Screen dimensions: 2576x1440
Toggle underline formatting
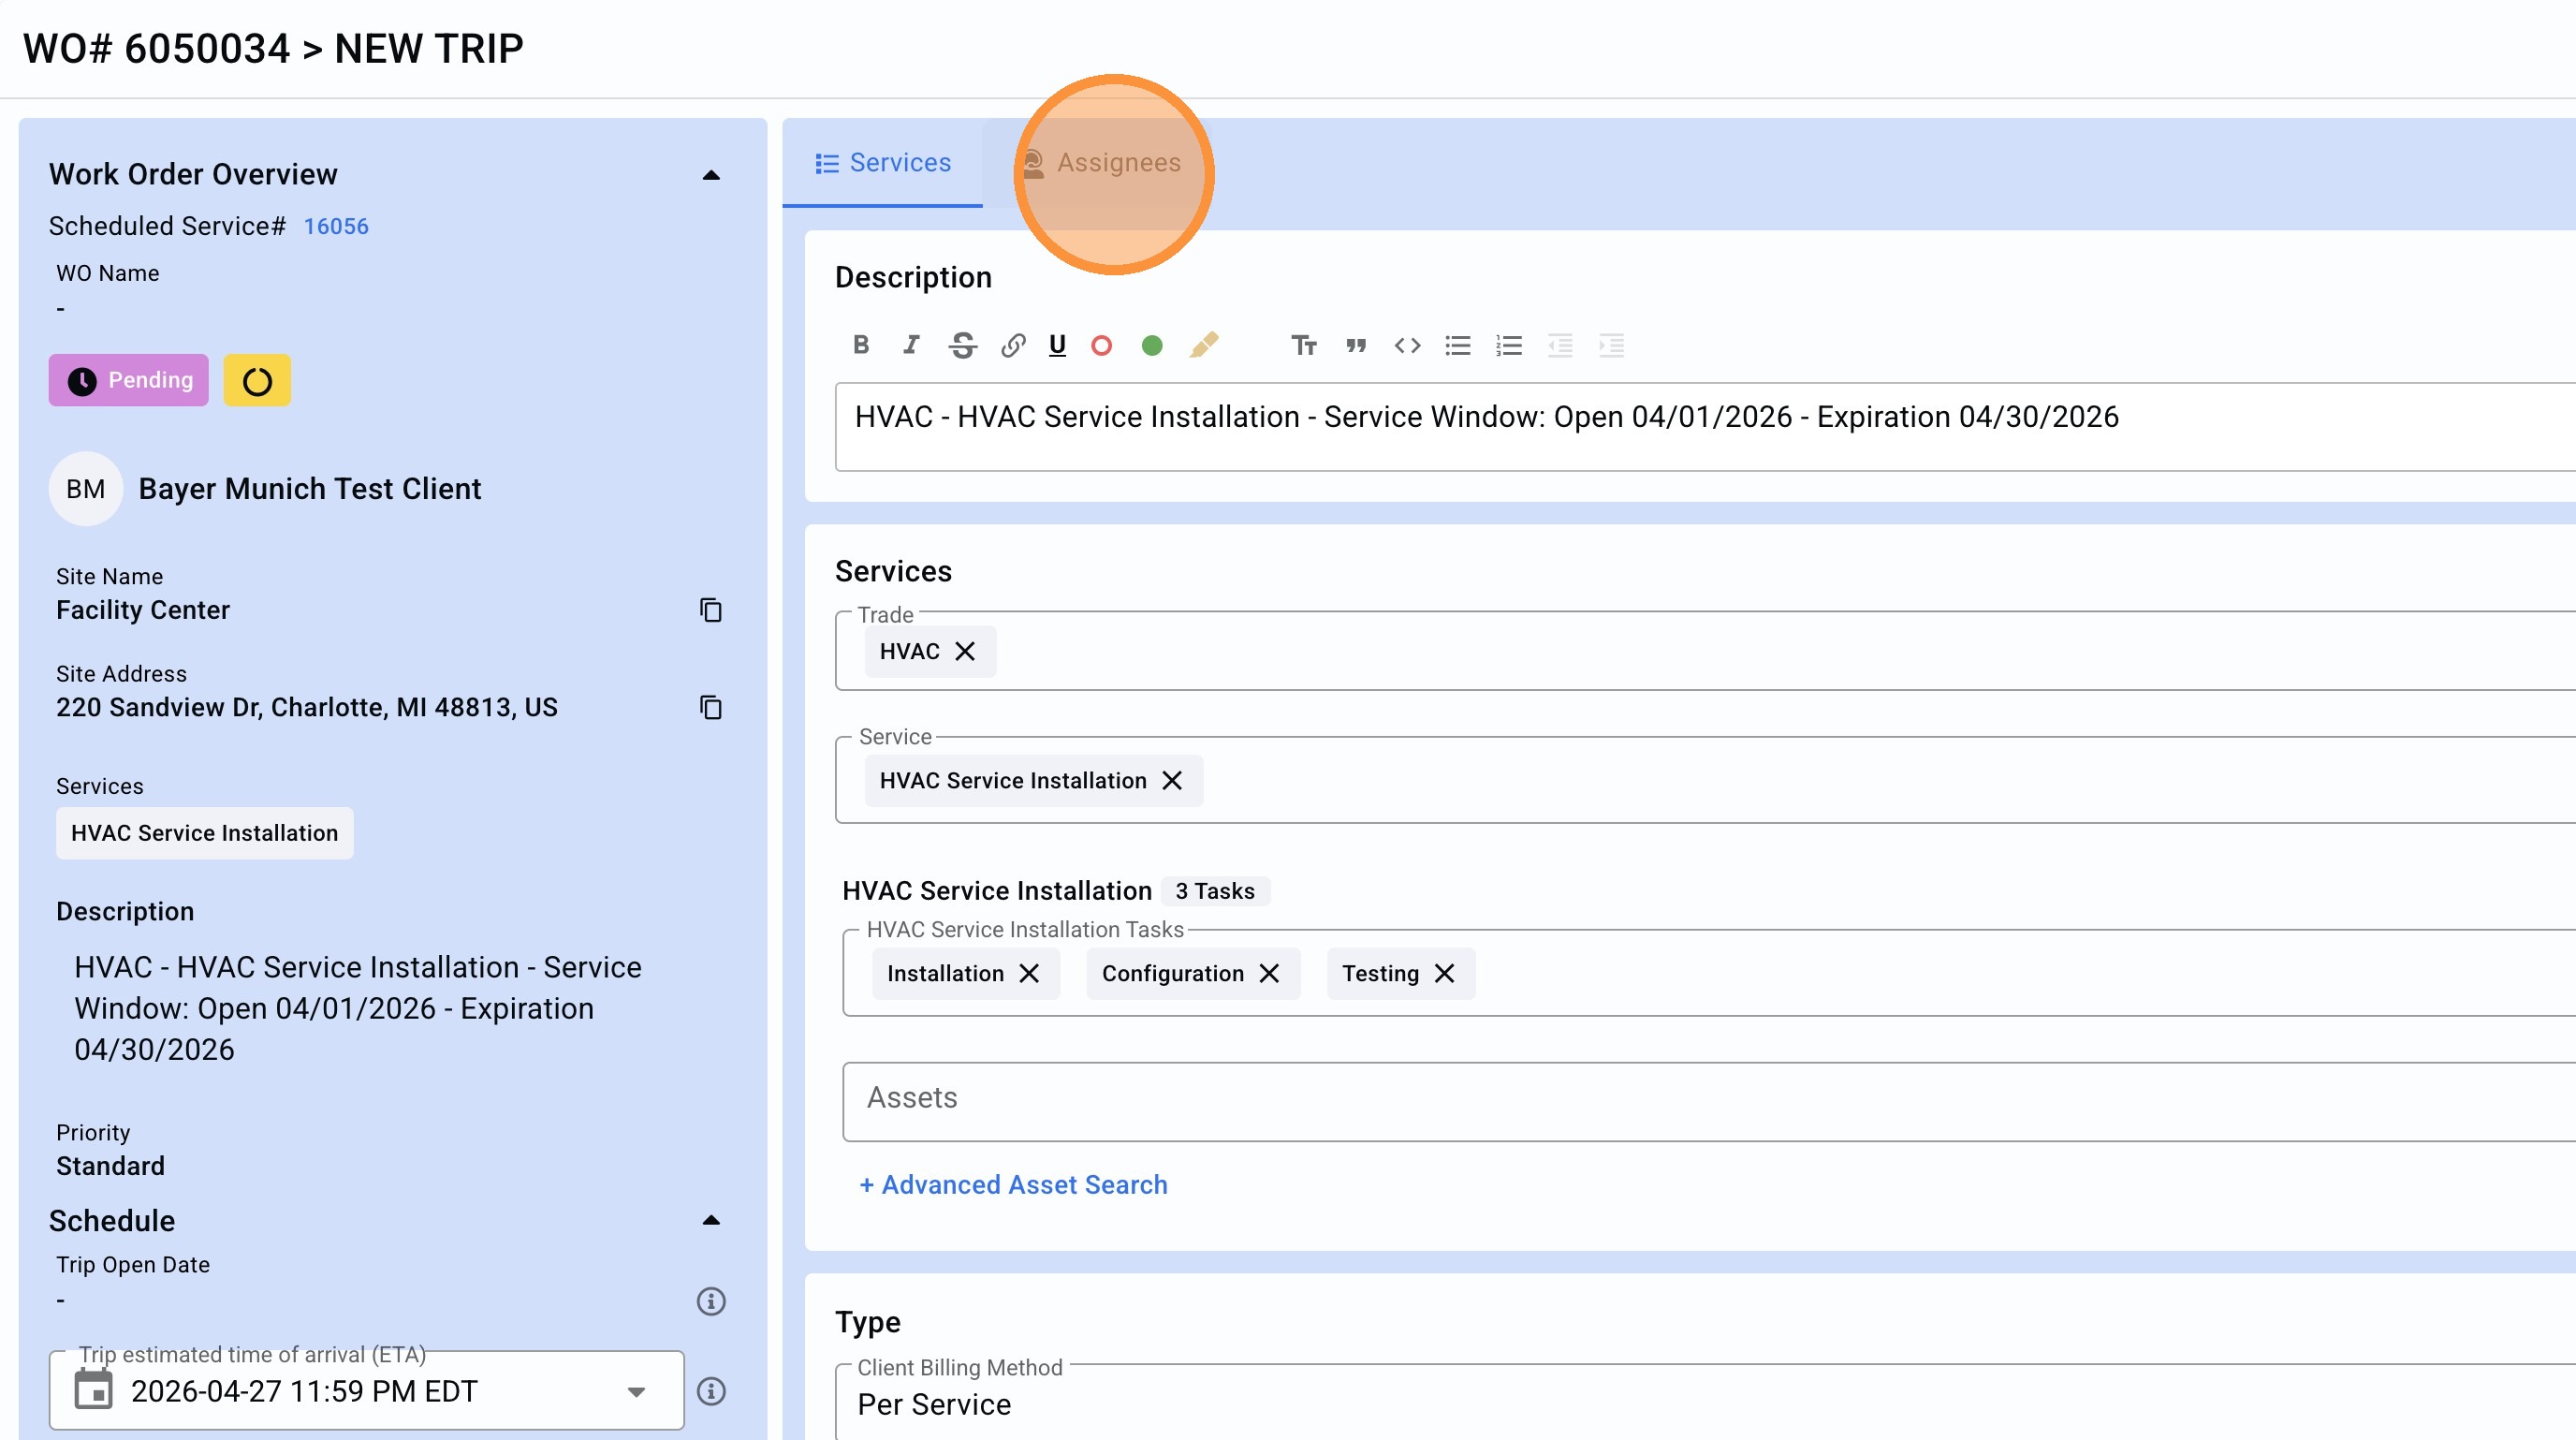coord(1057,345)
